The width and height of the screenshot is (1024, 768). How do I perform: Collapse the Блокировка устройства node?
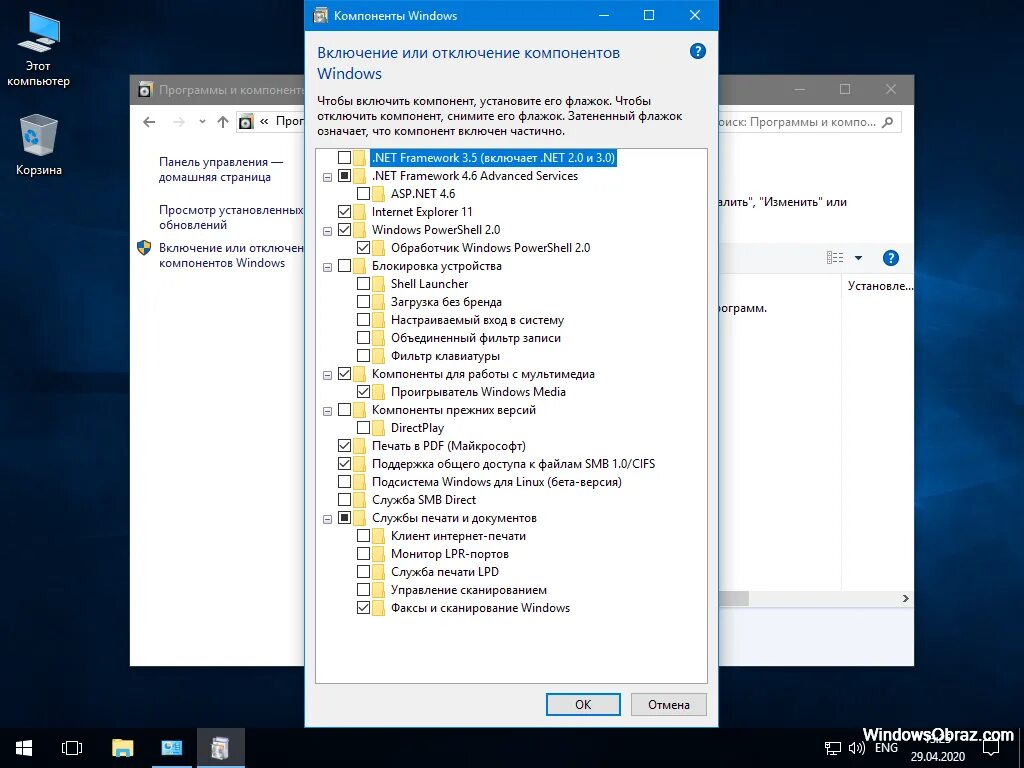[x=328, y=267]
